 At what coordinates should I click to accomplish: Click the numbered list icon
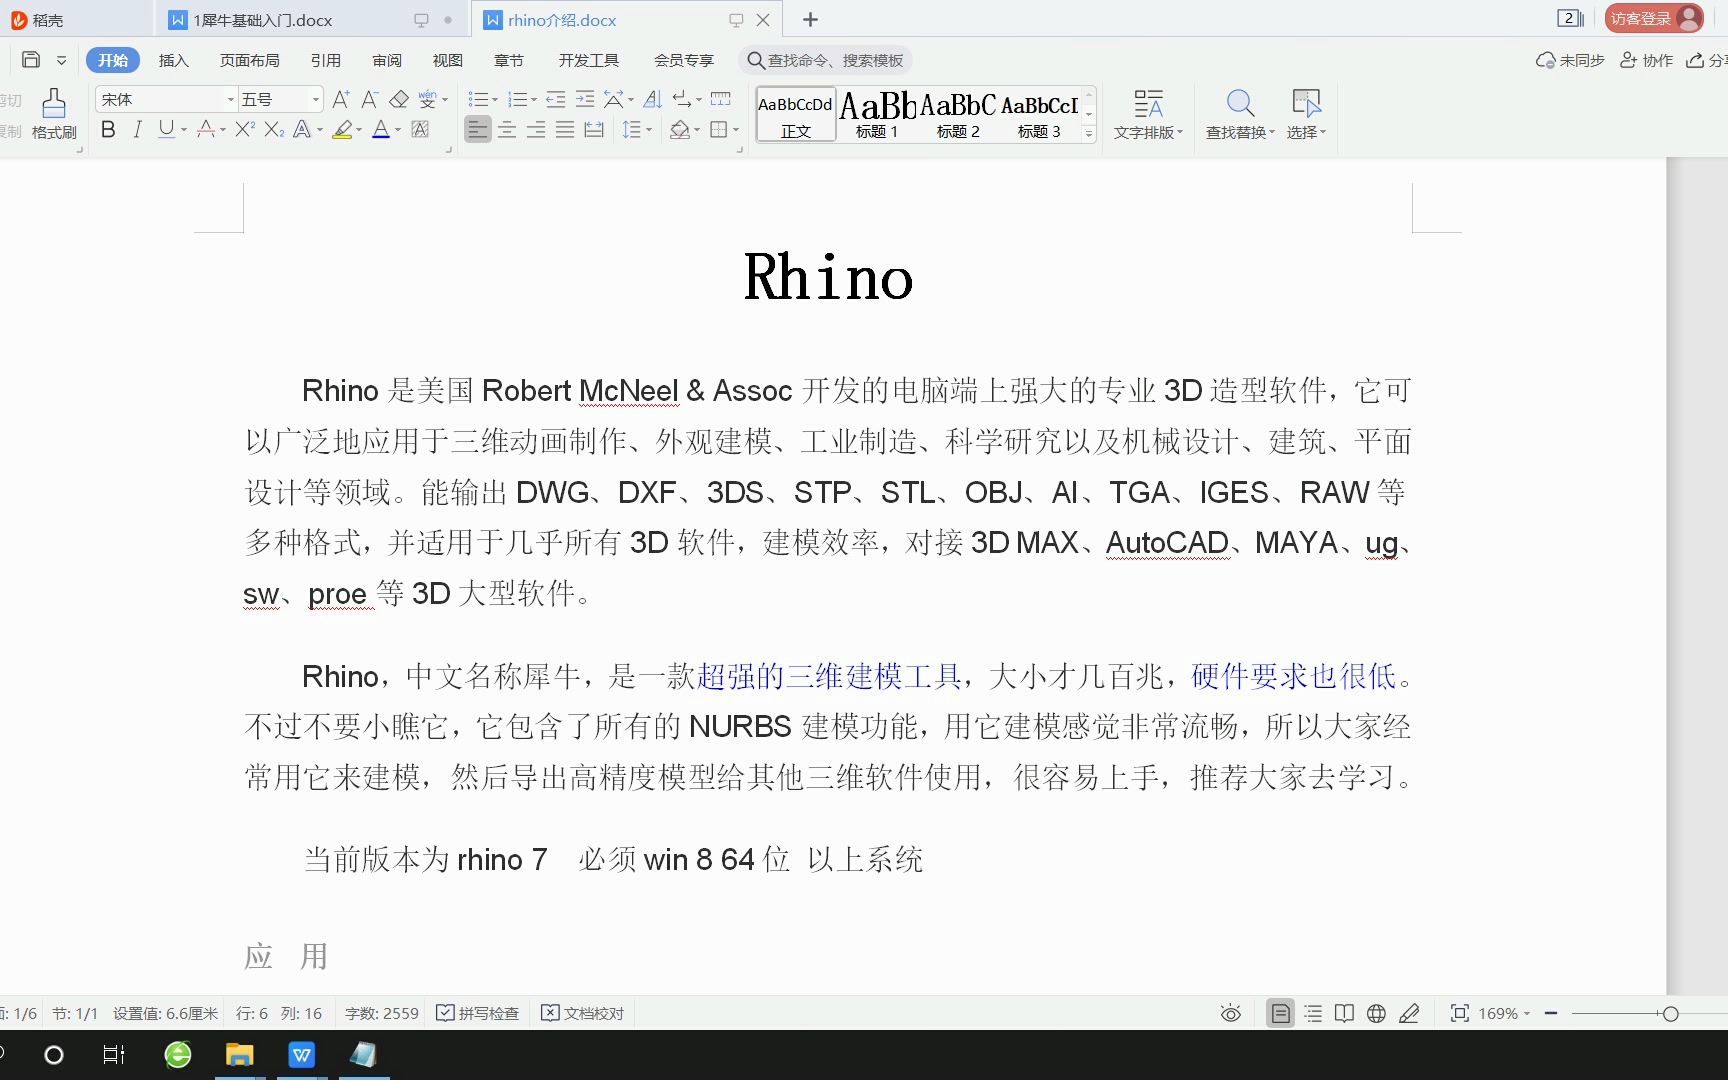pyautogui.click(x=517, y=99)
